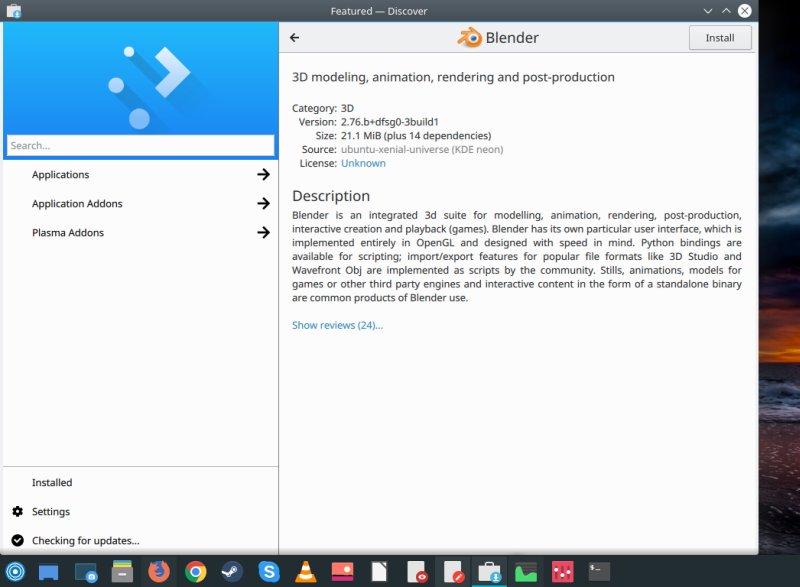800x587 pixels.
Task: Open the file archive manager in taskbar
Action: 122,572
